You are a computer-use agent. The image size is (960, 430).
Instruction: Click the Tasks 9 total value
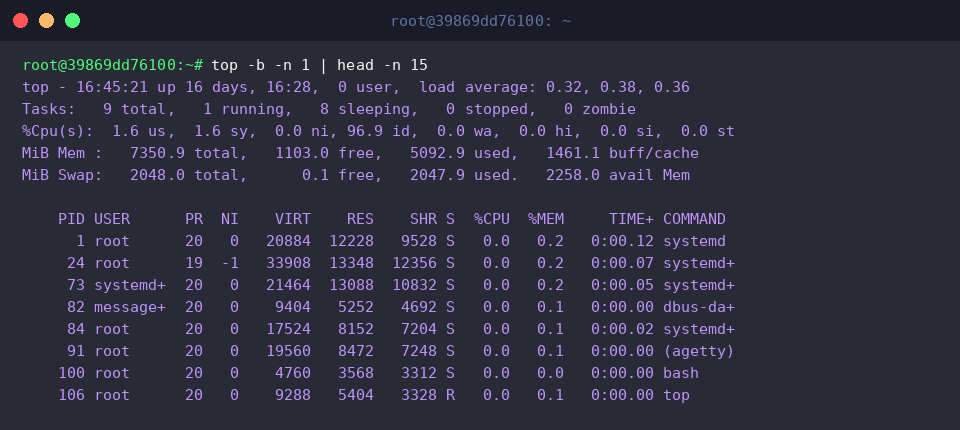coord(139,109)
